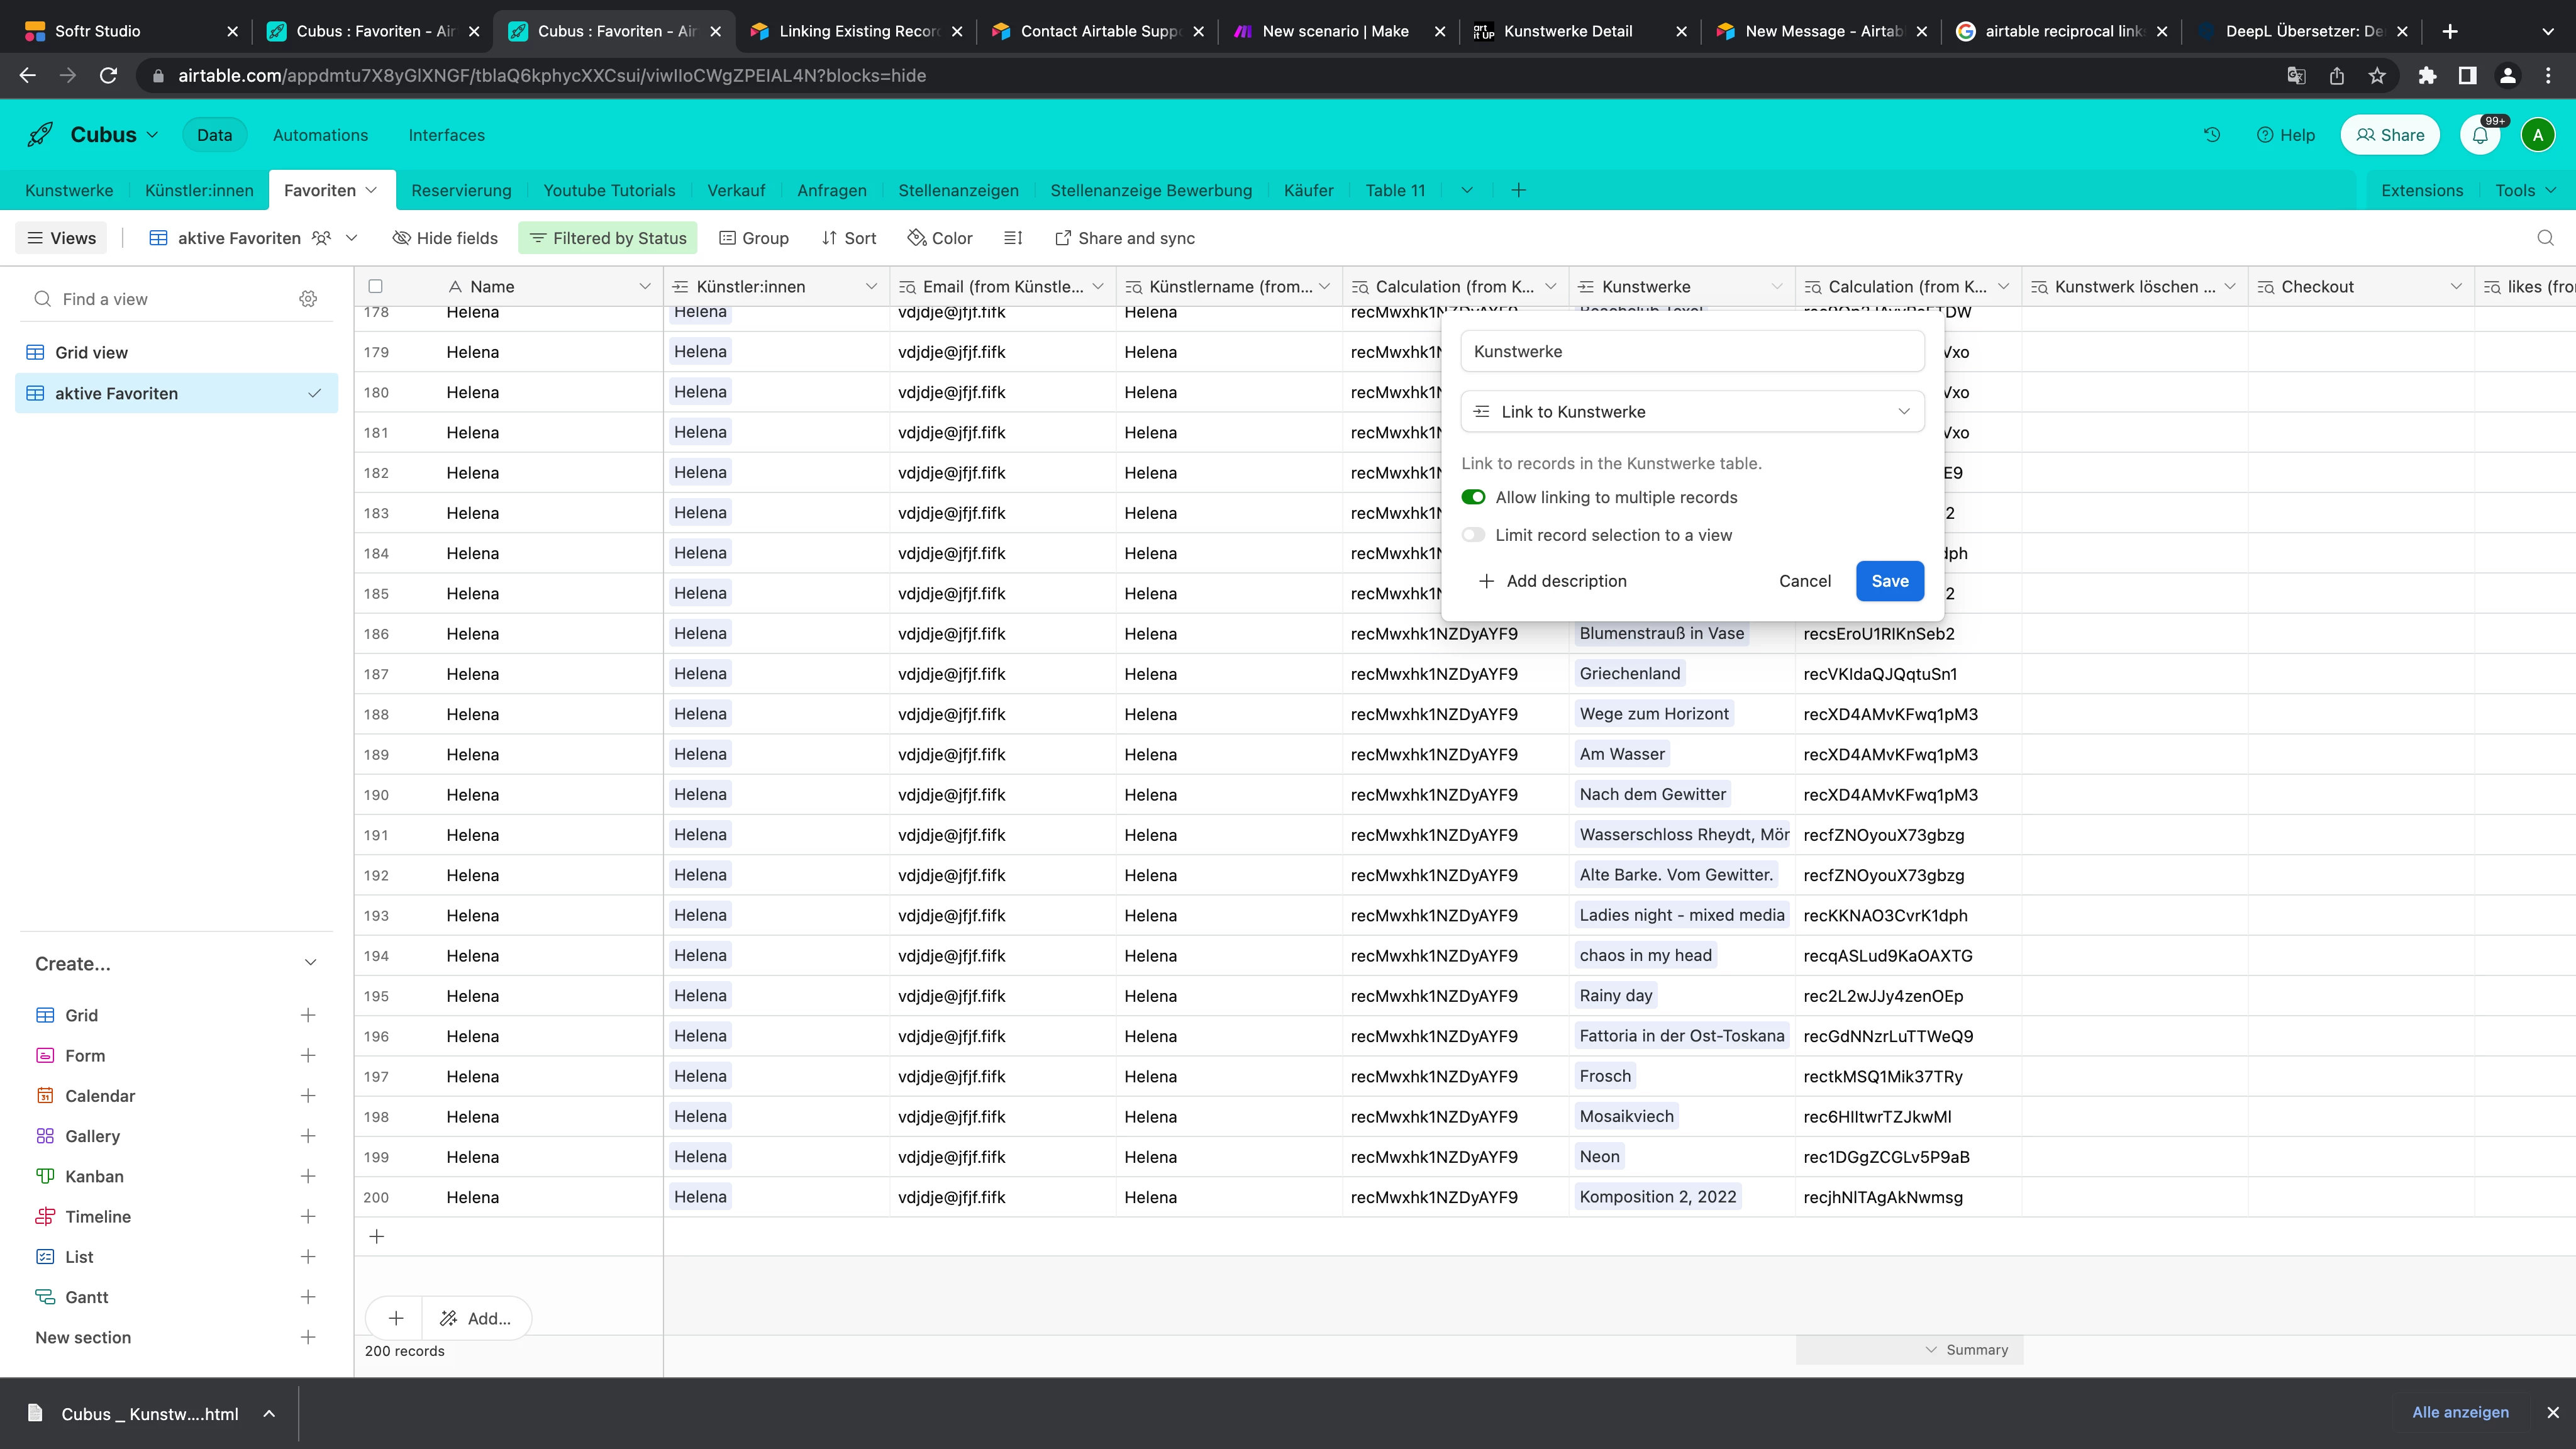The height and width of the screenshot is (1449, 2576).
Task: Open the Link to Kunstwerke field type dropdown
Action: tap(1692, 412)
